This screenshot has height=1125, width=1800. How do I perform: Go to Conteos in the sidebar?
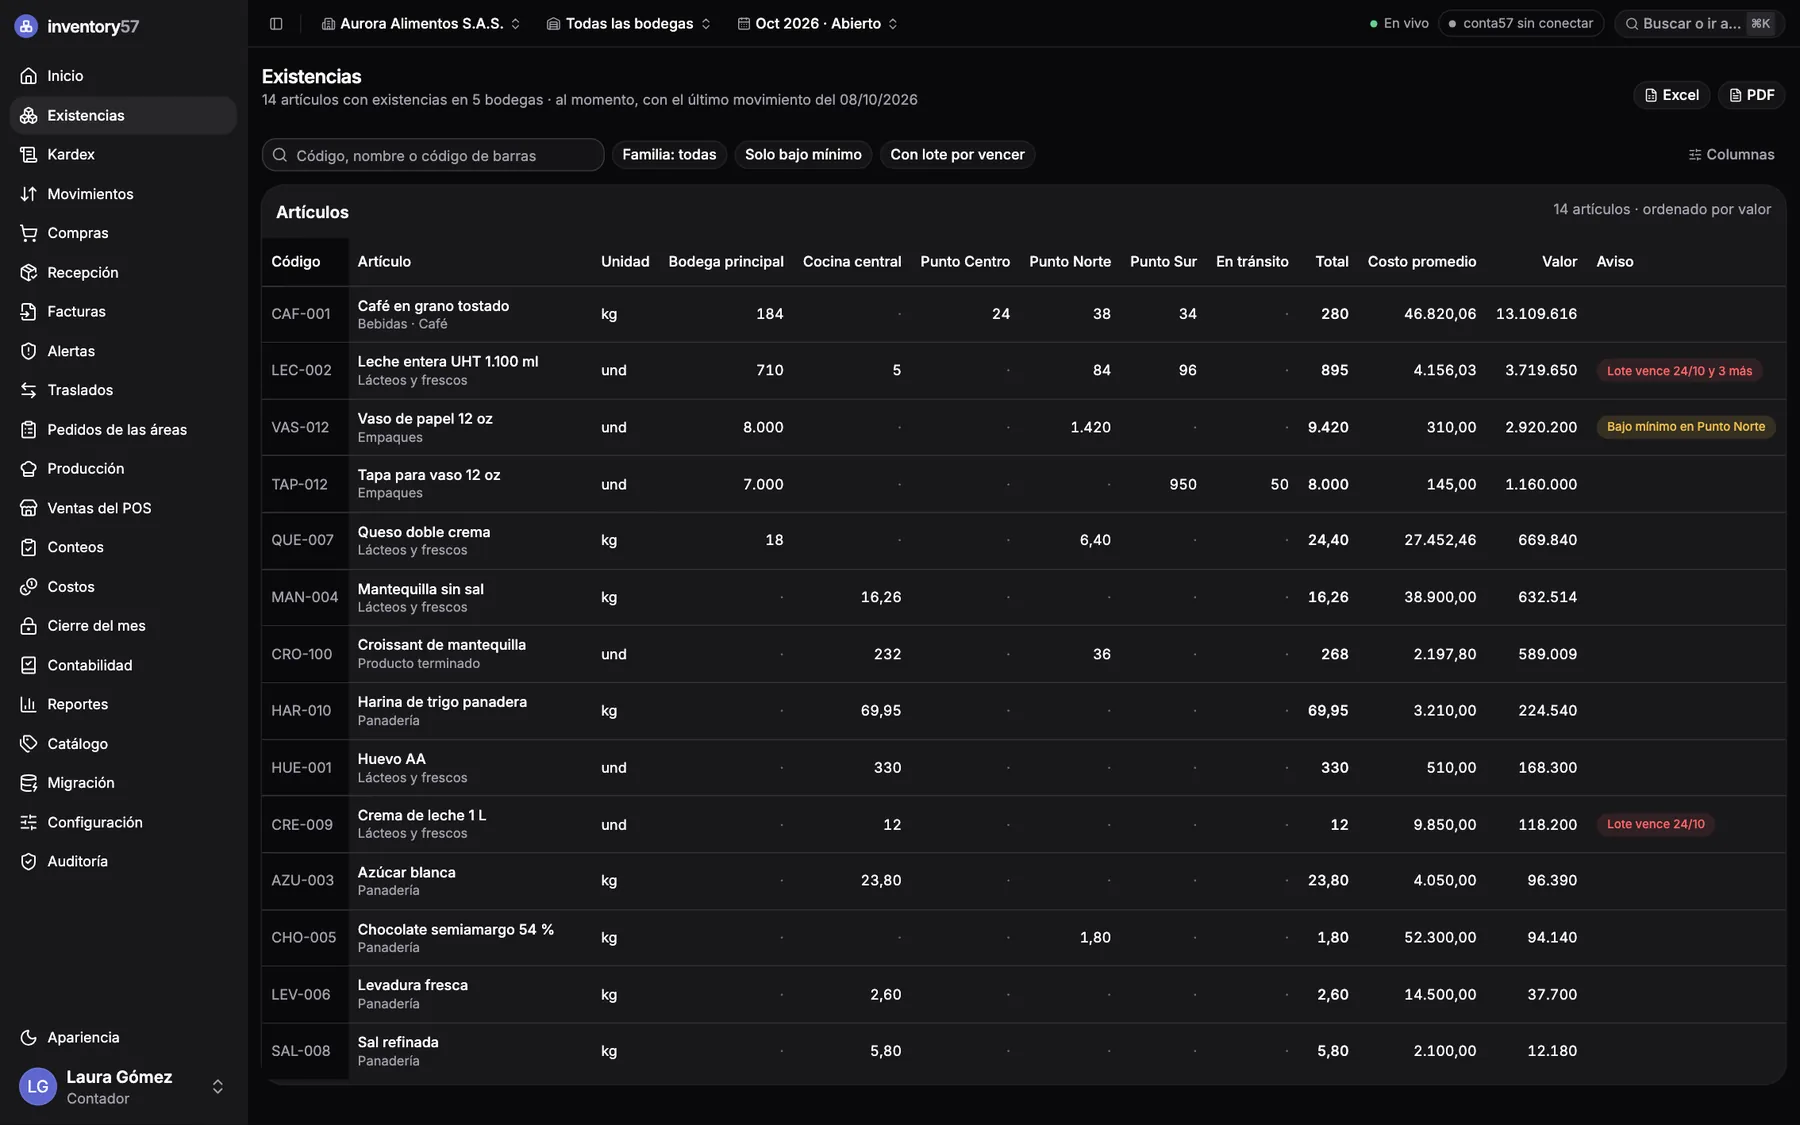(x=122, y=548)
